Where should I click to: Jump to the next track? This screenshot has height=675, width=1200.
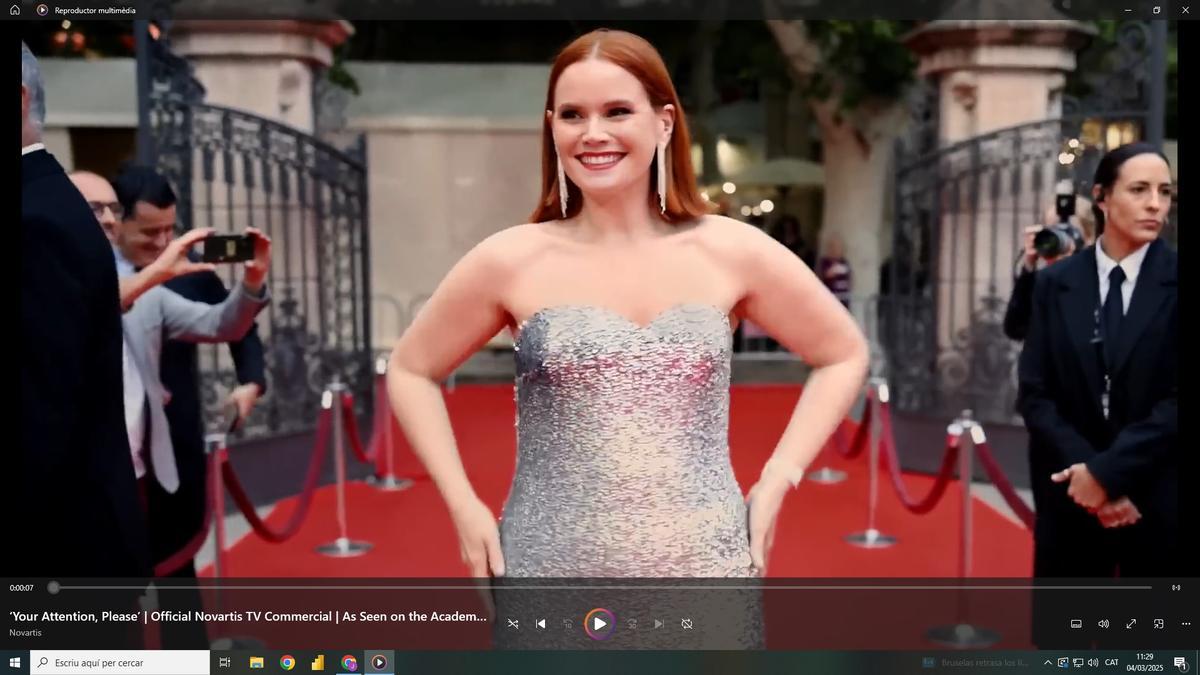pyautogui.click(x=658, y=623)
